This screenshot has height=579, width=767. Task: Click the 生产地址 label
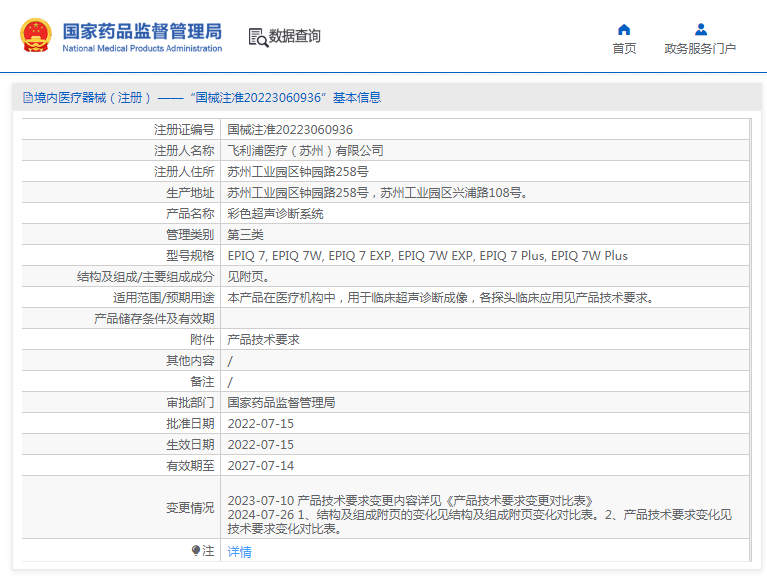click(x=190, y=193)
